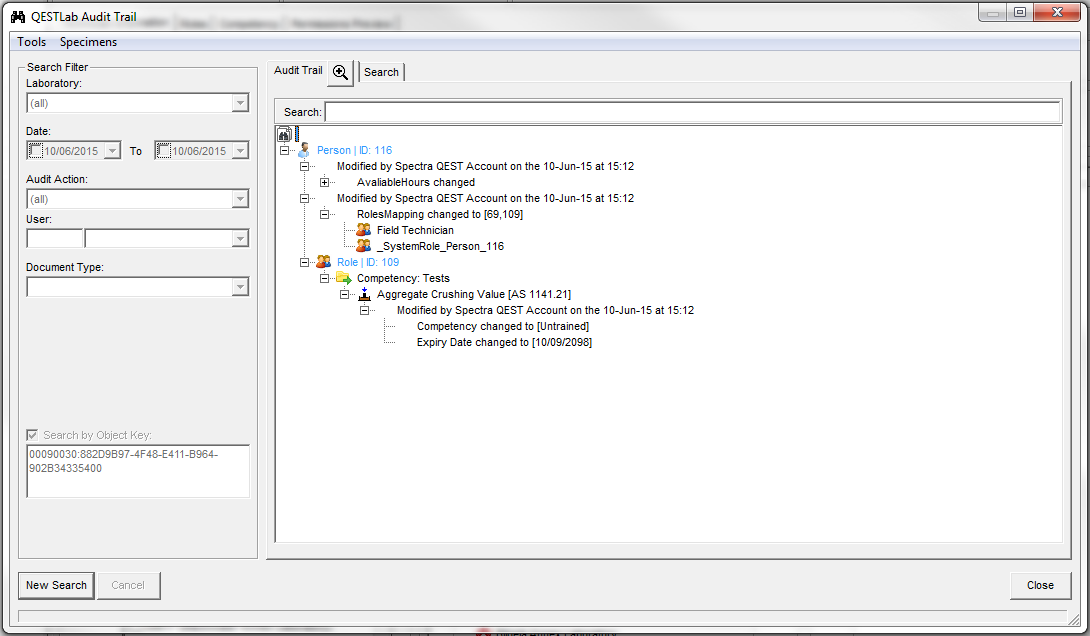
Task: Expand the AvaliableHours changed node
Action: pyautogui.click(x=324, y=182)
